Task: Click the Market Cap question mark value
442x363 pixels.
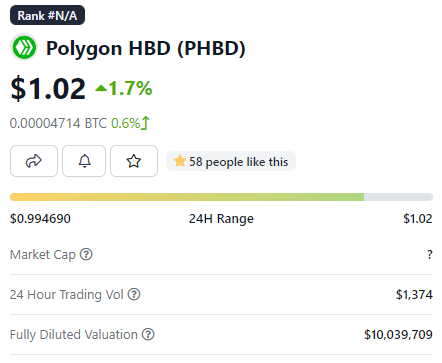Action: (x=430, y=255)
